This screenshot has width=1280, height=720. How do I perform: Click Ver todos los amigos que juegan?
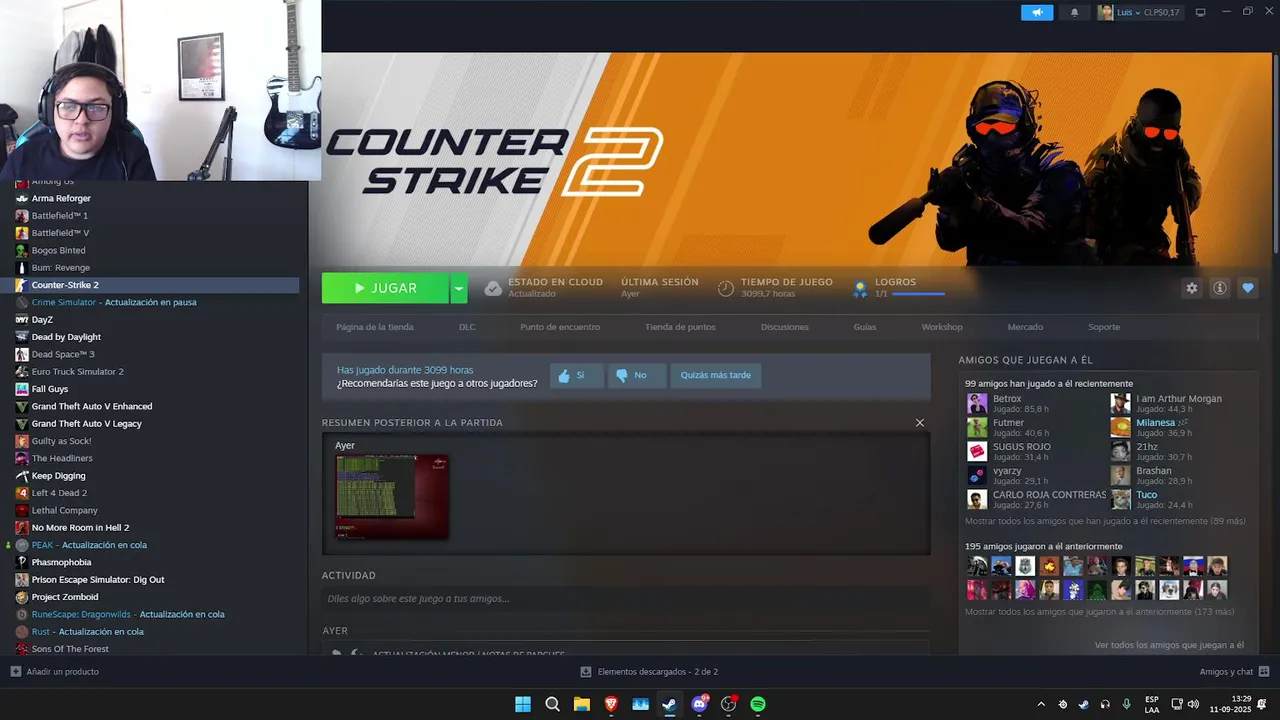[1169, 645]
